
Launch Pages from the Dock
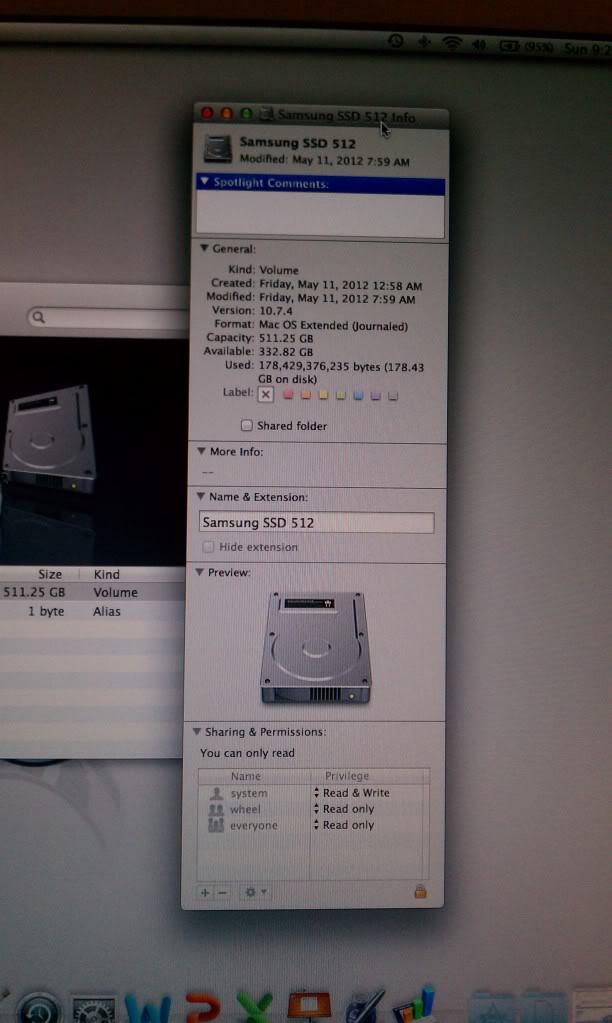365,1007
